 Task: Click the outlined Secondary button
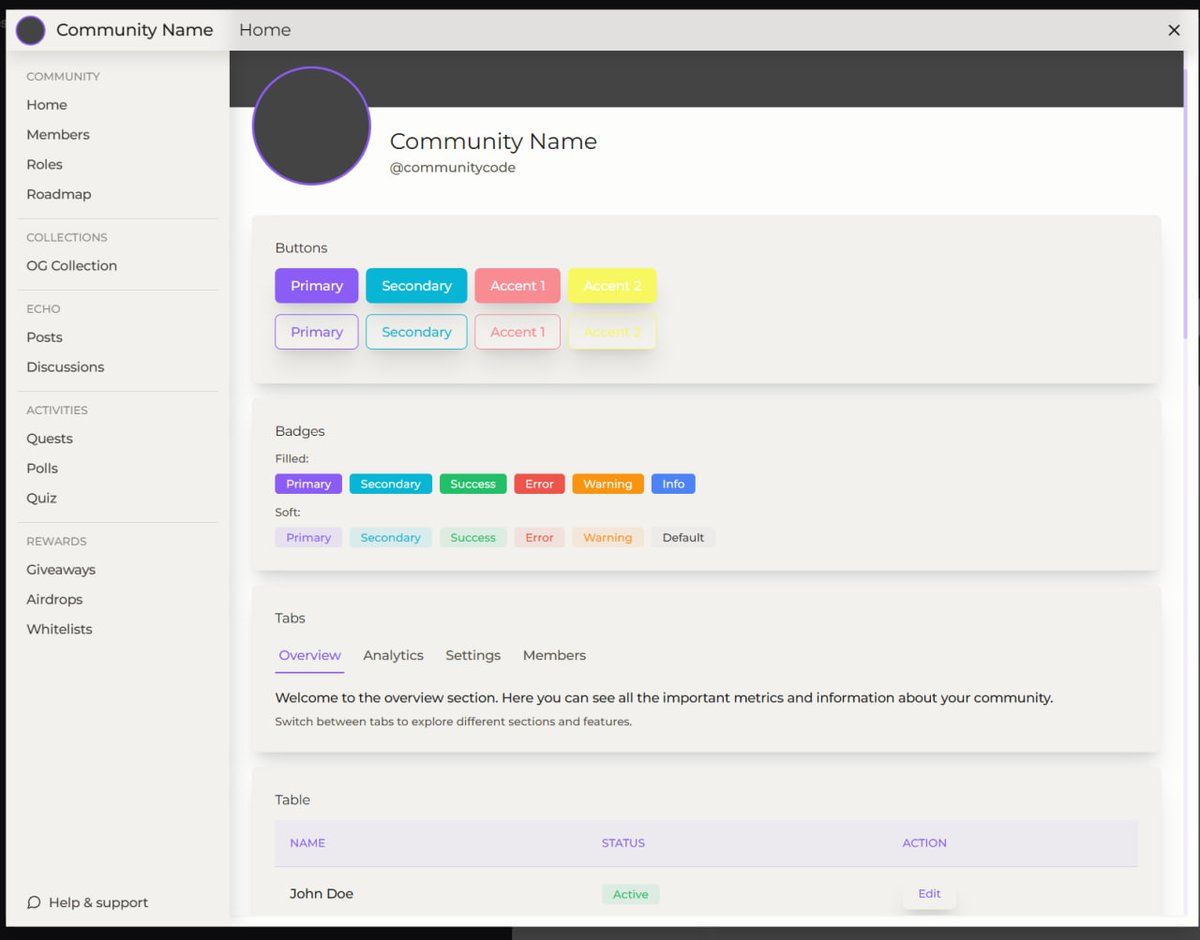(416, 332)
